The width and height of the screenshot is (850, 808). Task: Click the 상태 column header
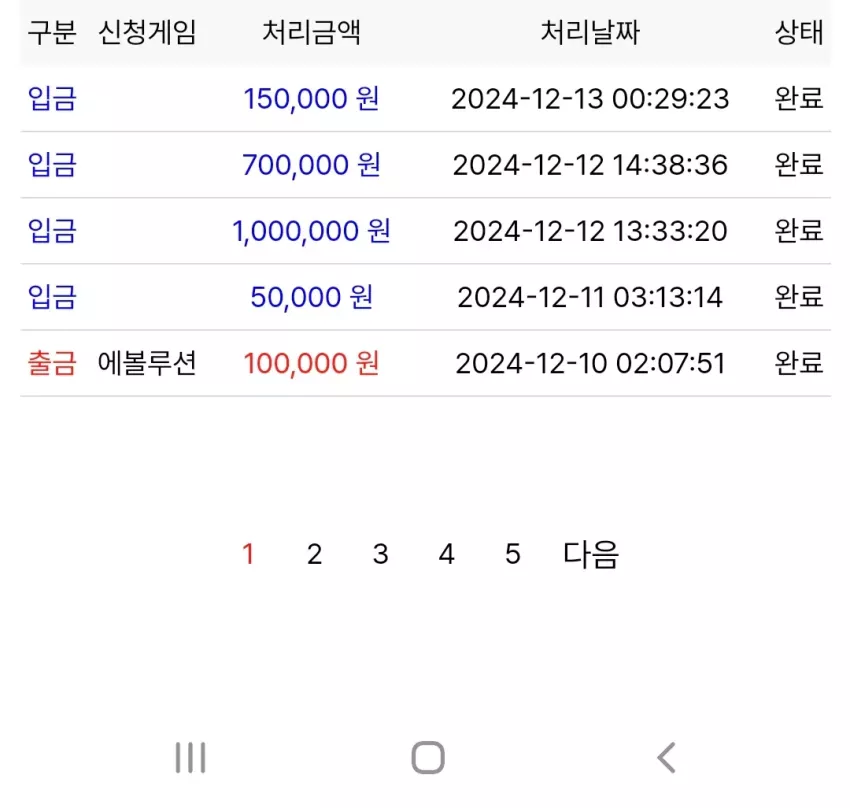(x=799, y=32)
